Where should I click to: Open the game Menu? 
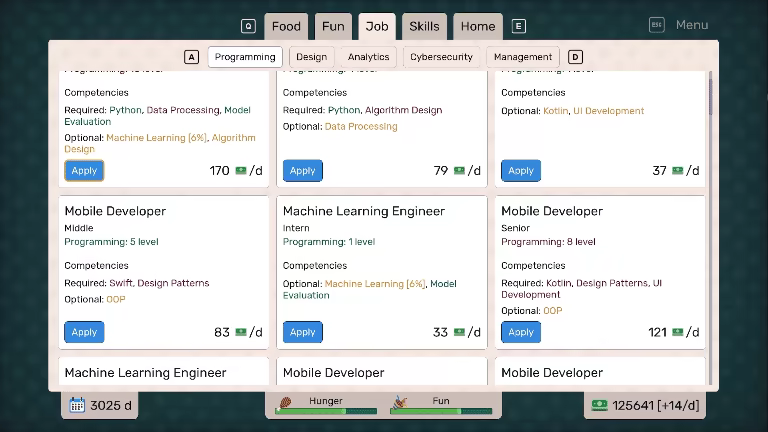pos(692,25)
